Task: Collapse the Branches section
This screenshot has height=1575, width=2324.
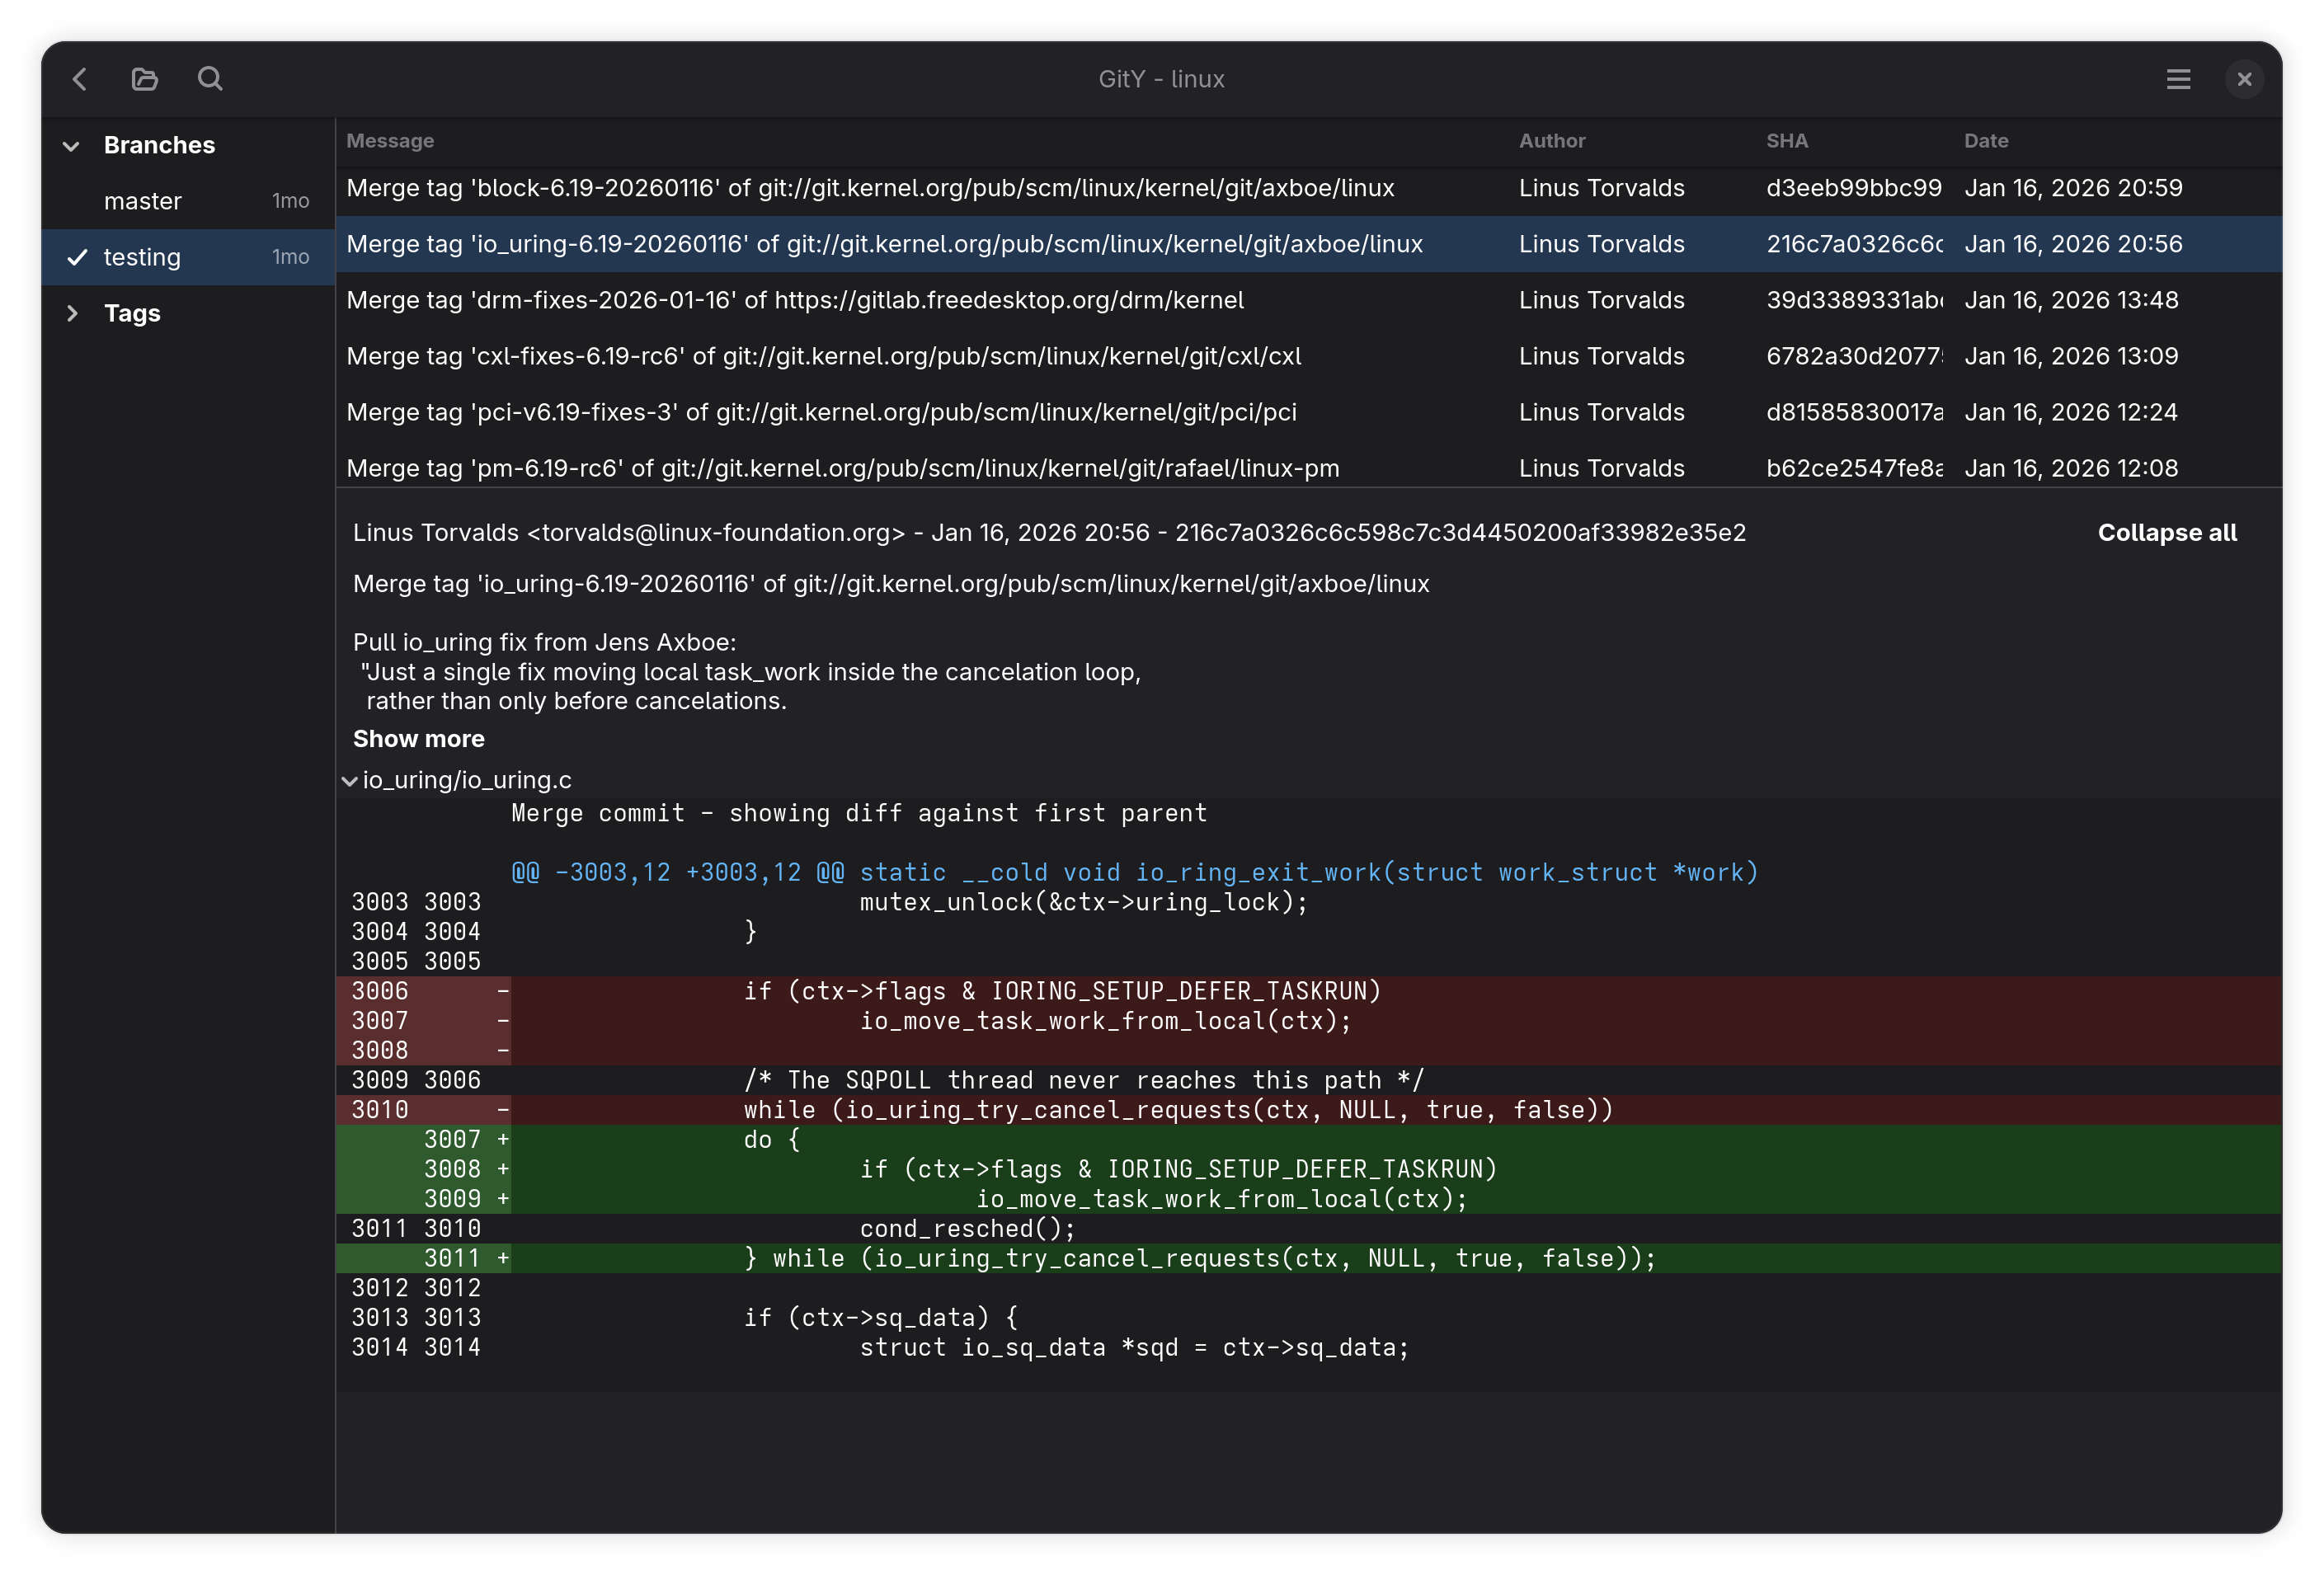Action: (x=71, y=145)
